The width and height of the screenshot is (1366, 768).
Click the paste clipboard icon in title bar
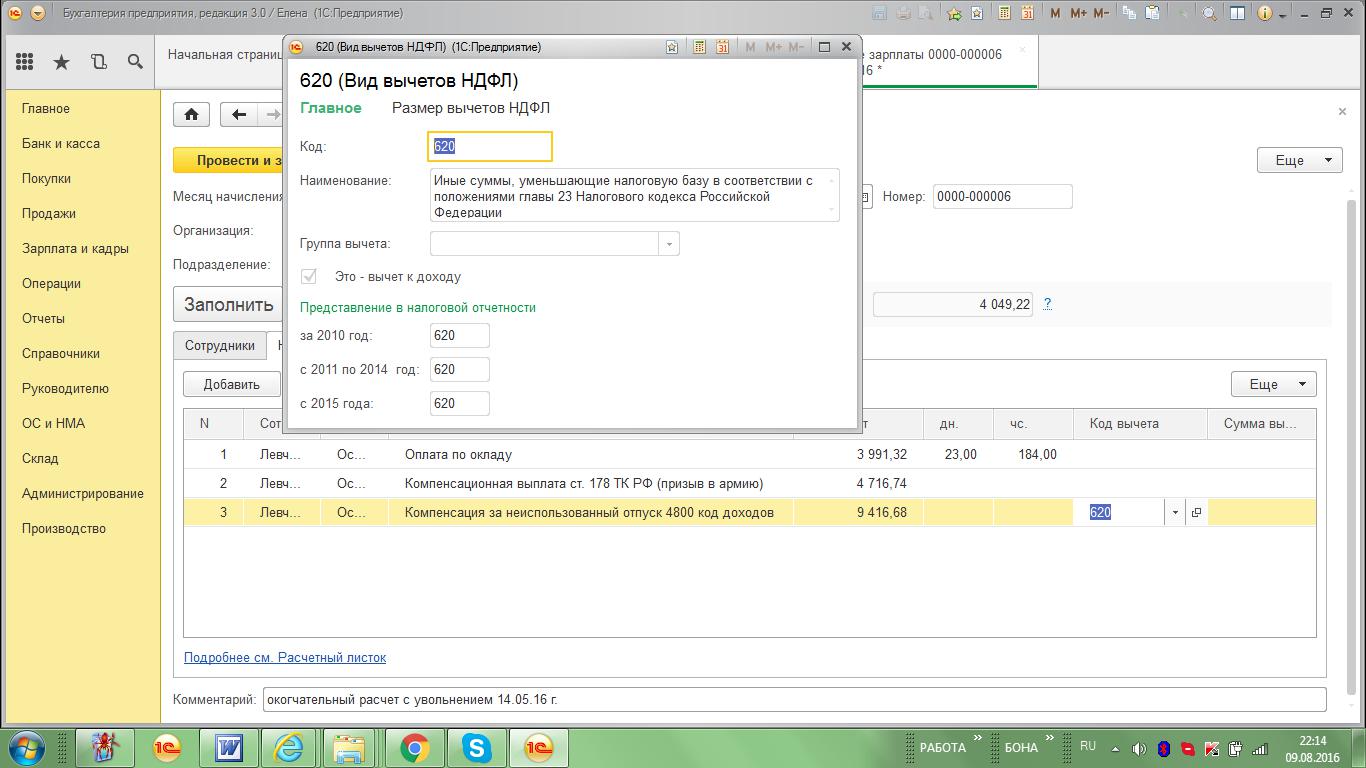pos(1153,13)
